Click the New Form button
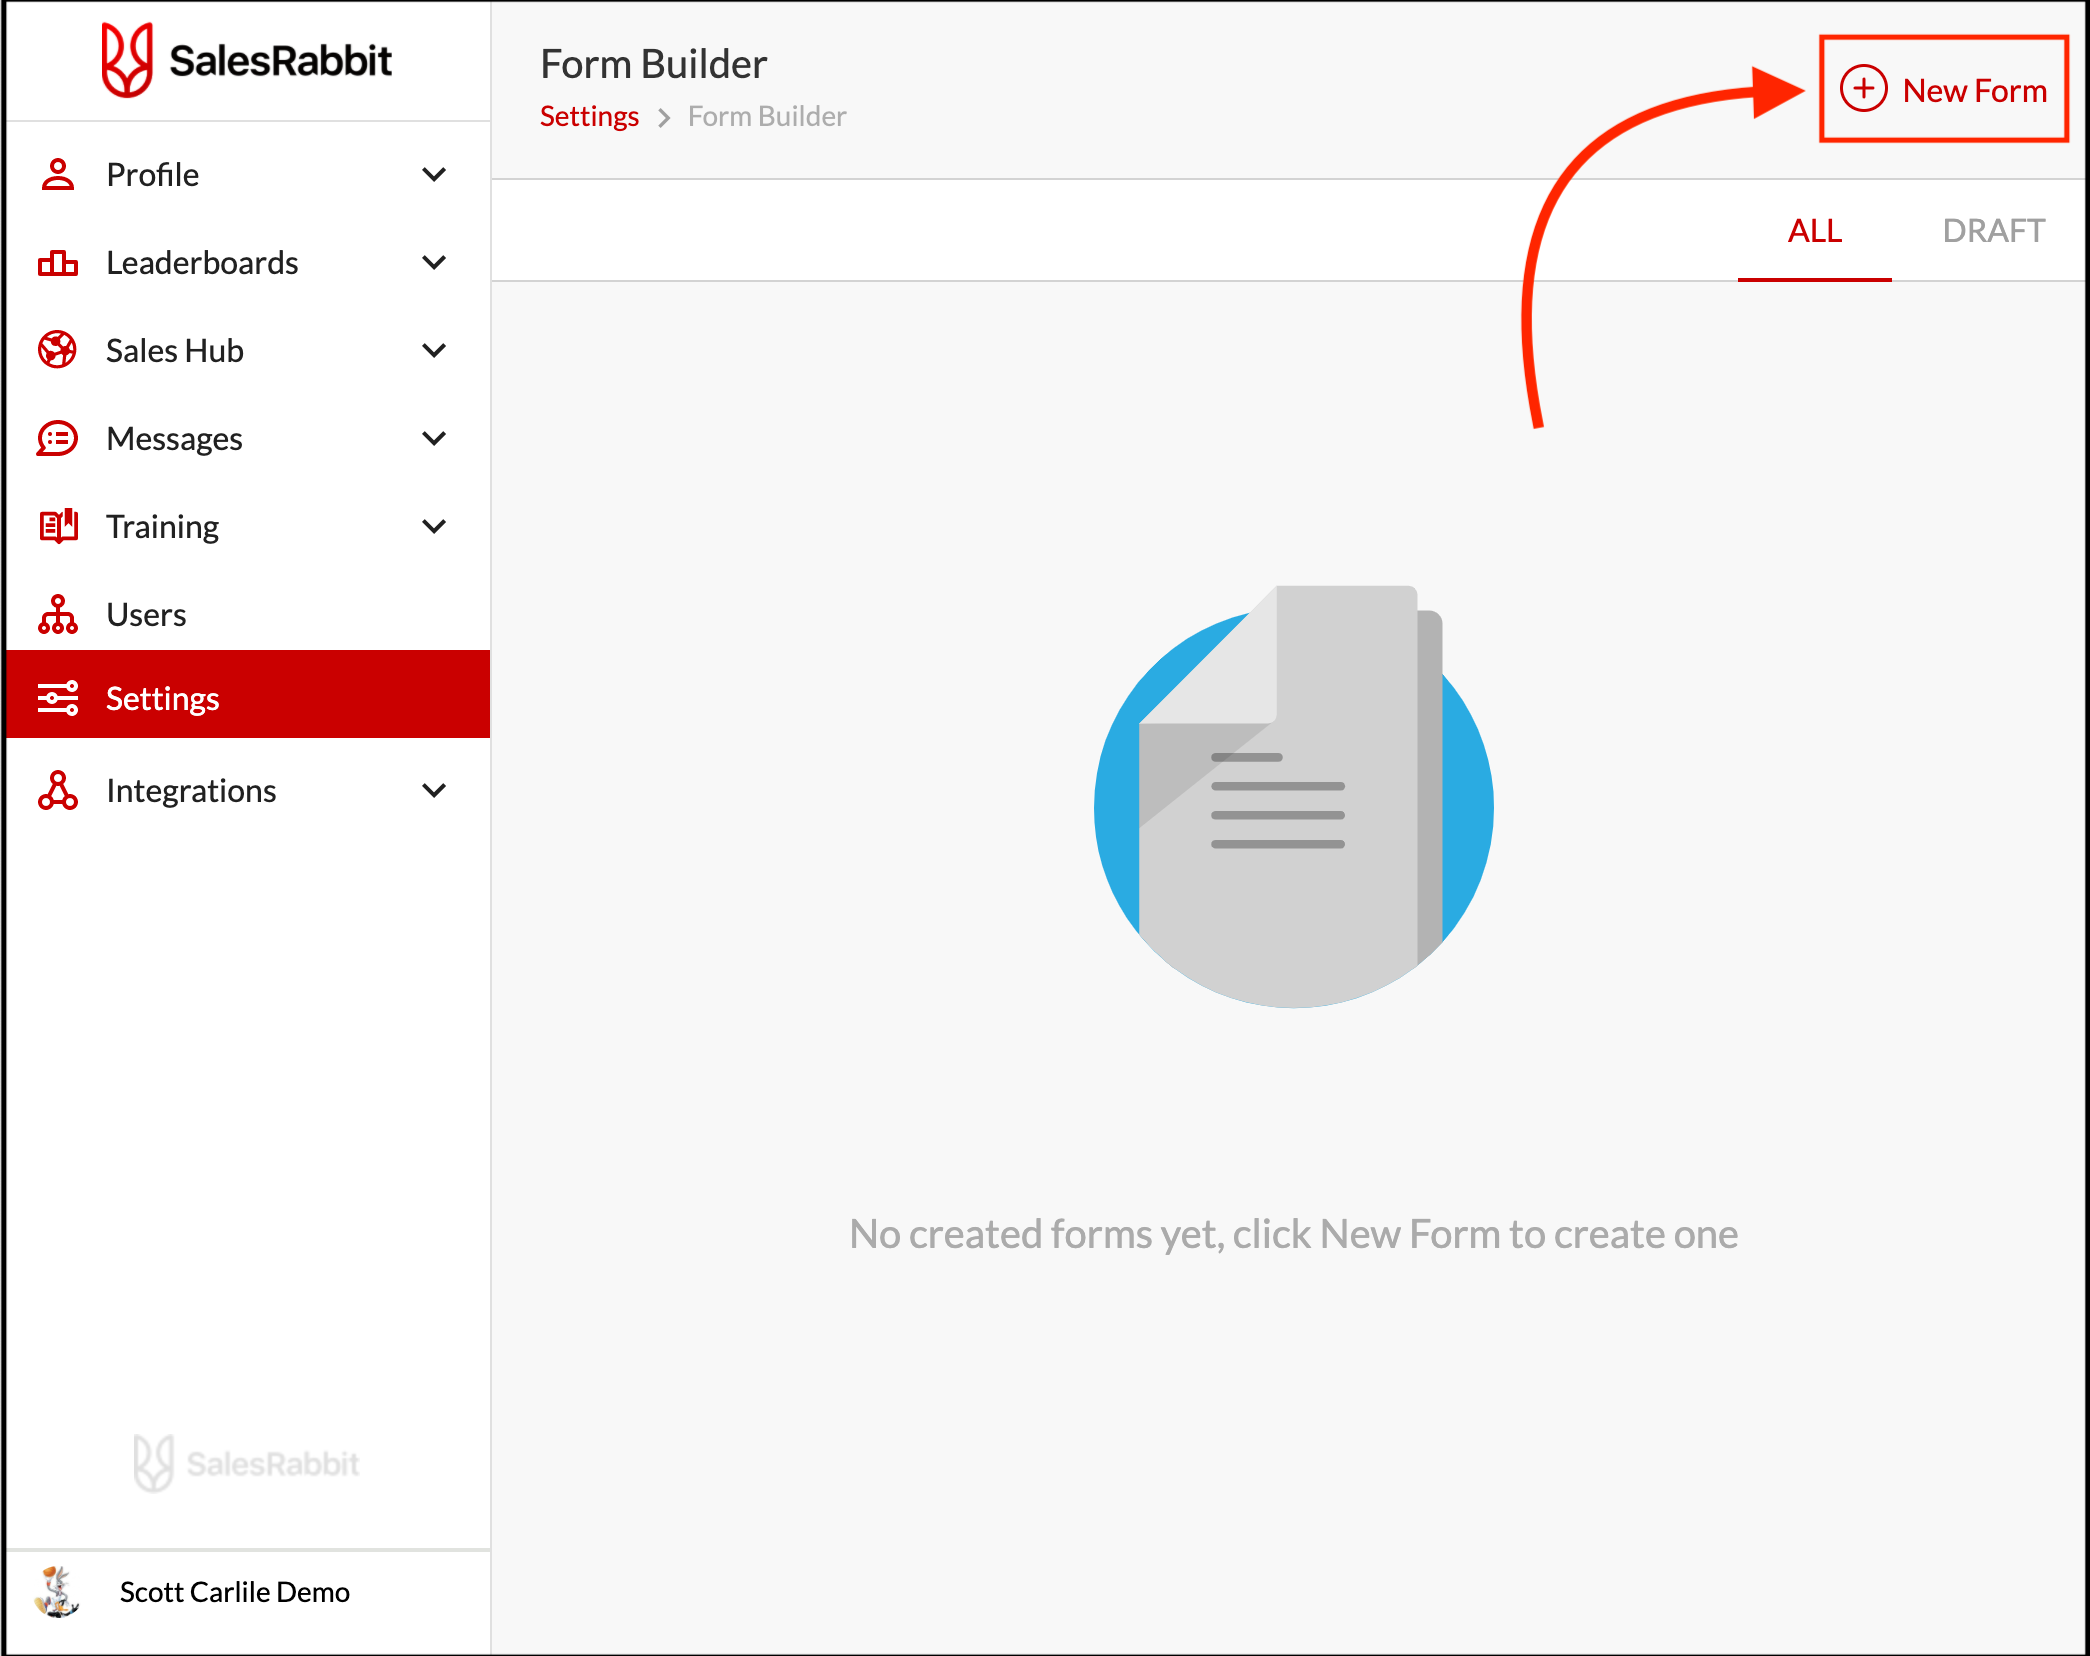 coord(1943,89)
